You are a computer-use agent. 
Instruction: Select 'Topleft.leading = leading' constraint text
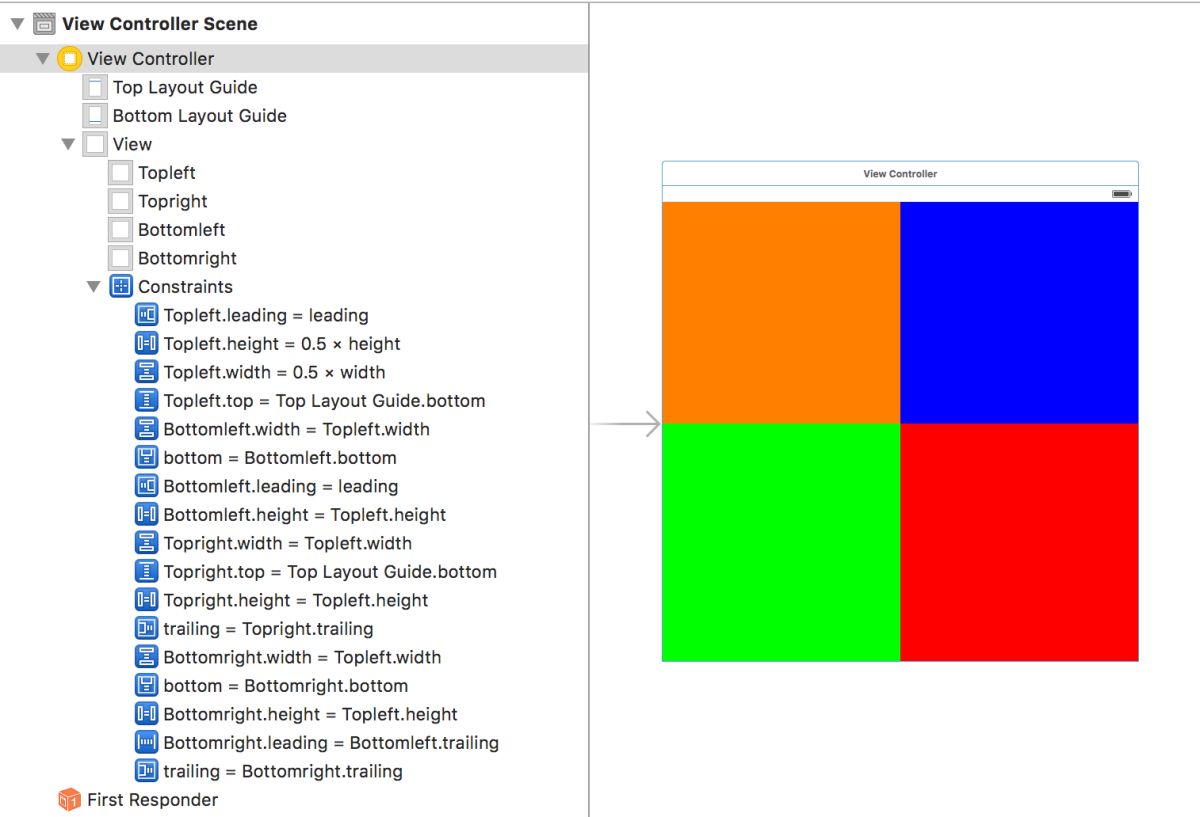[266, 315]
